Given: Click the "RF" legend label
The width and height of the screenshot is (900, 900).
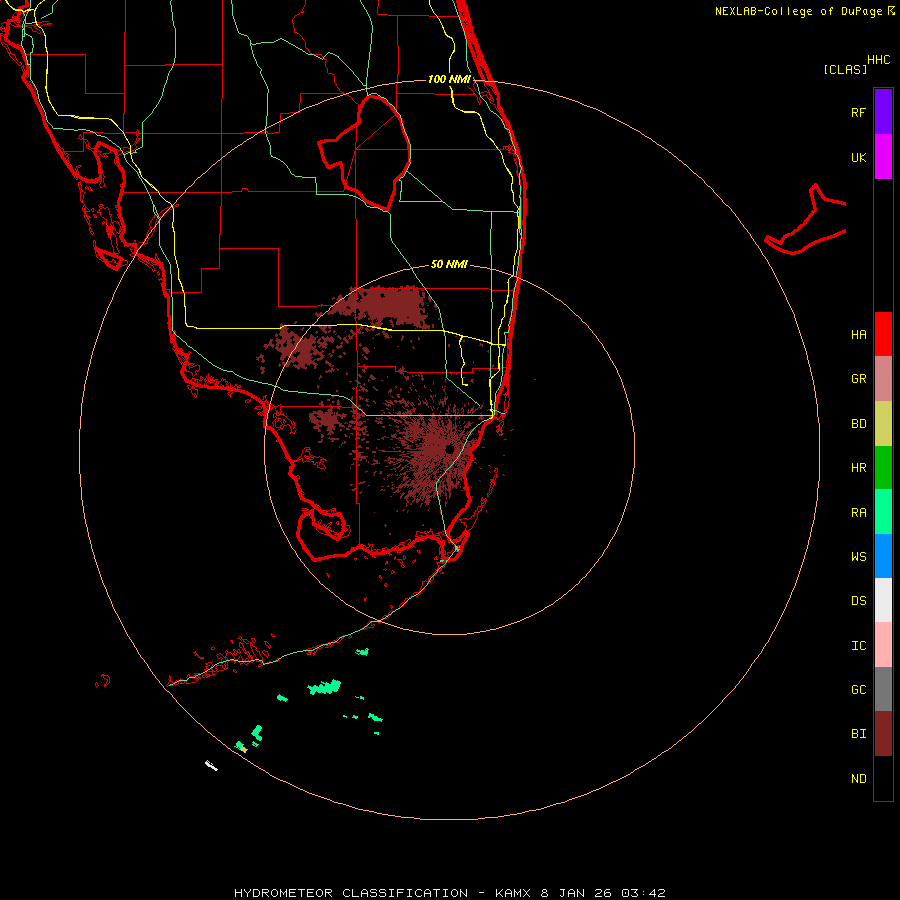Looking at the screenshot, I should (858, 112).
